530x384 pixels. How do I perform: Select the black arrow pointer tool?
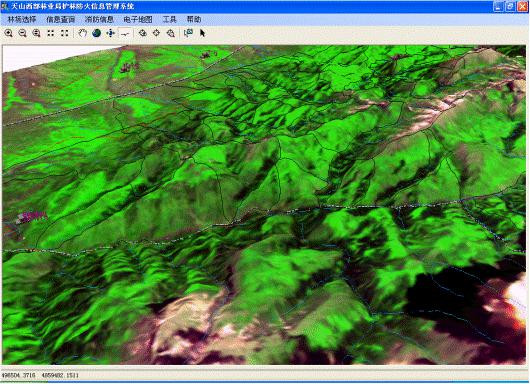(x=202, y=33)
